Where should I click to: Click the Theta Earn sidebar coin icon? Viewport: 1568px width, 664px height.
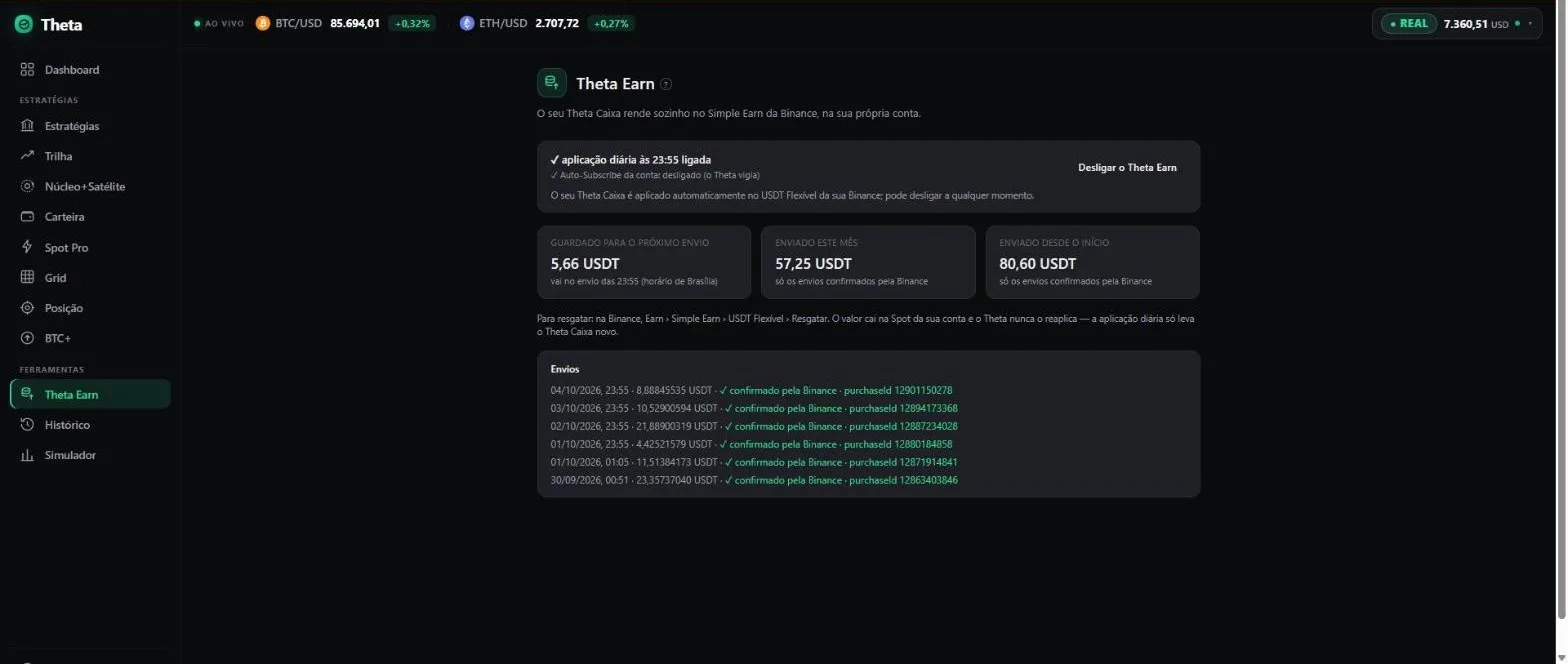[27, 394]
